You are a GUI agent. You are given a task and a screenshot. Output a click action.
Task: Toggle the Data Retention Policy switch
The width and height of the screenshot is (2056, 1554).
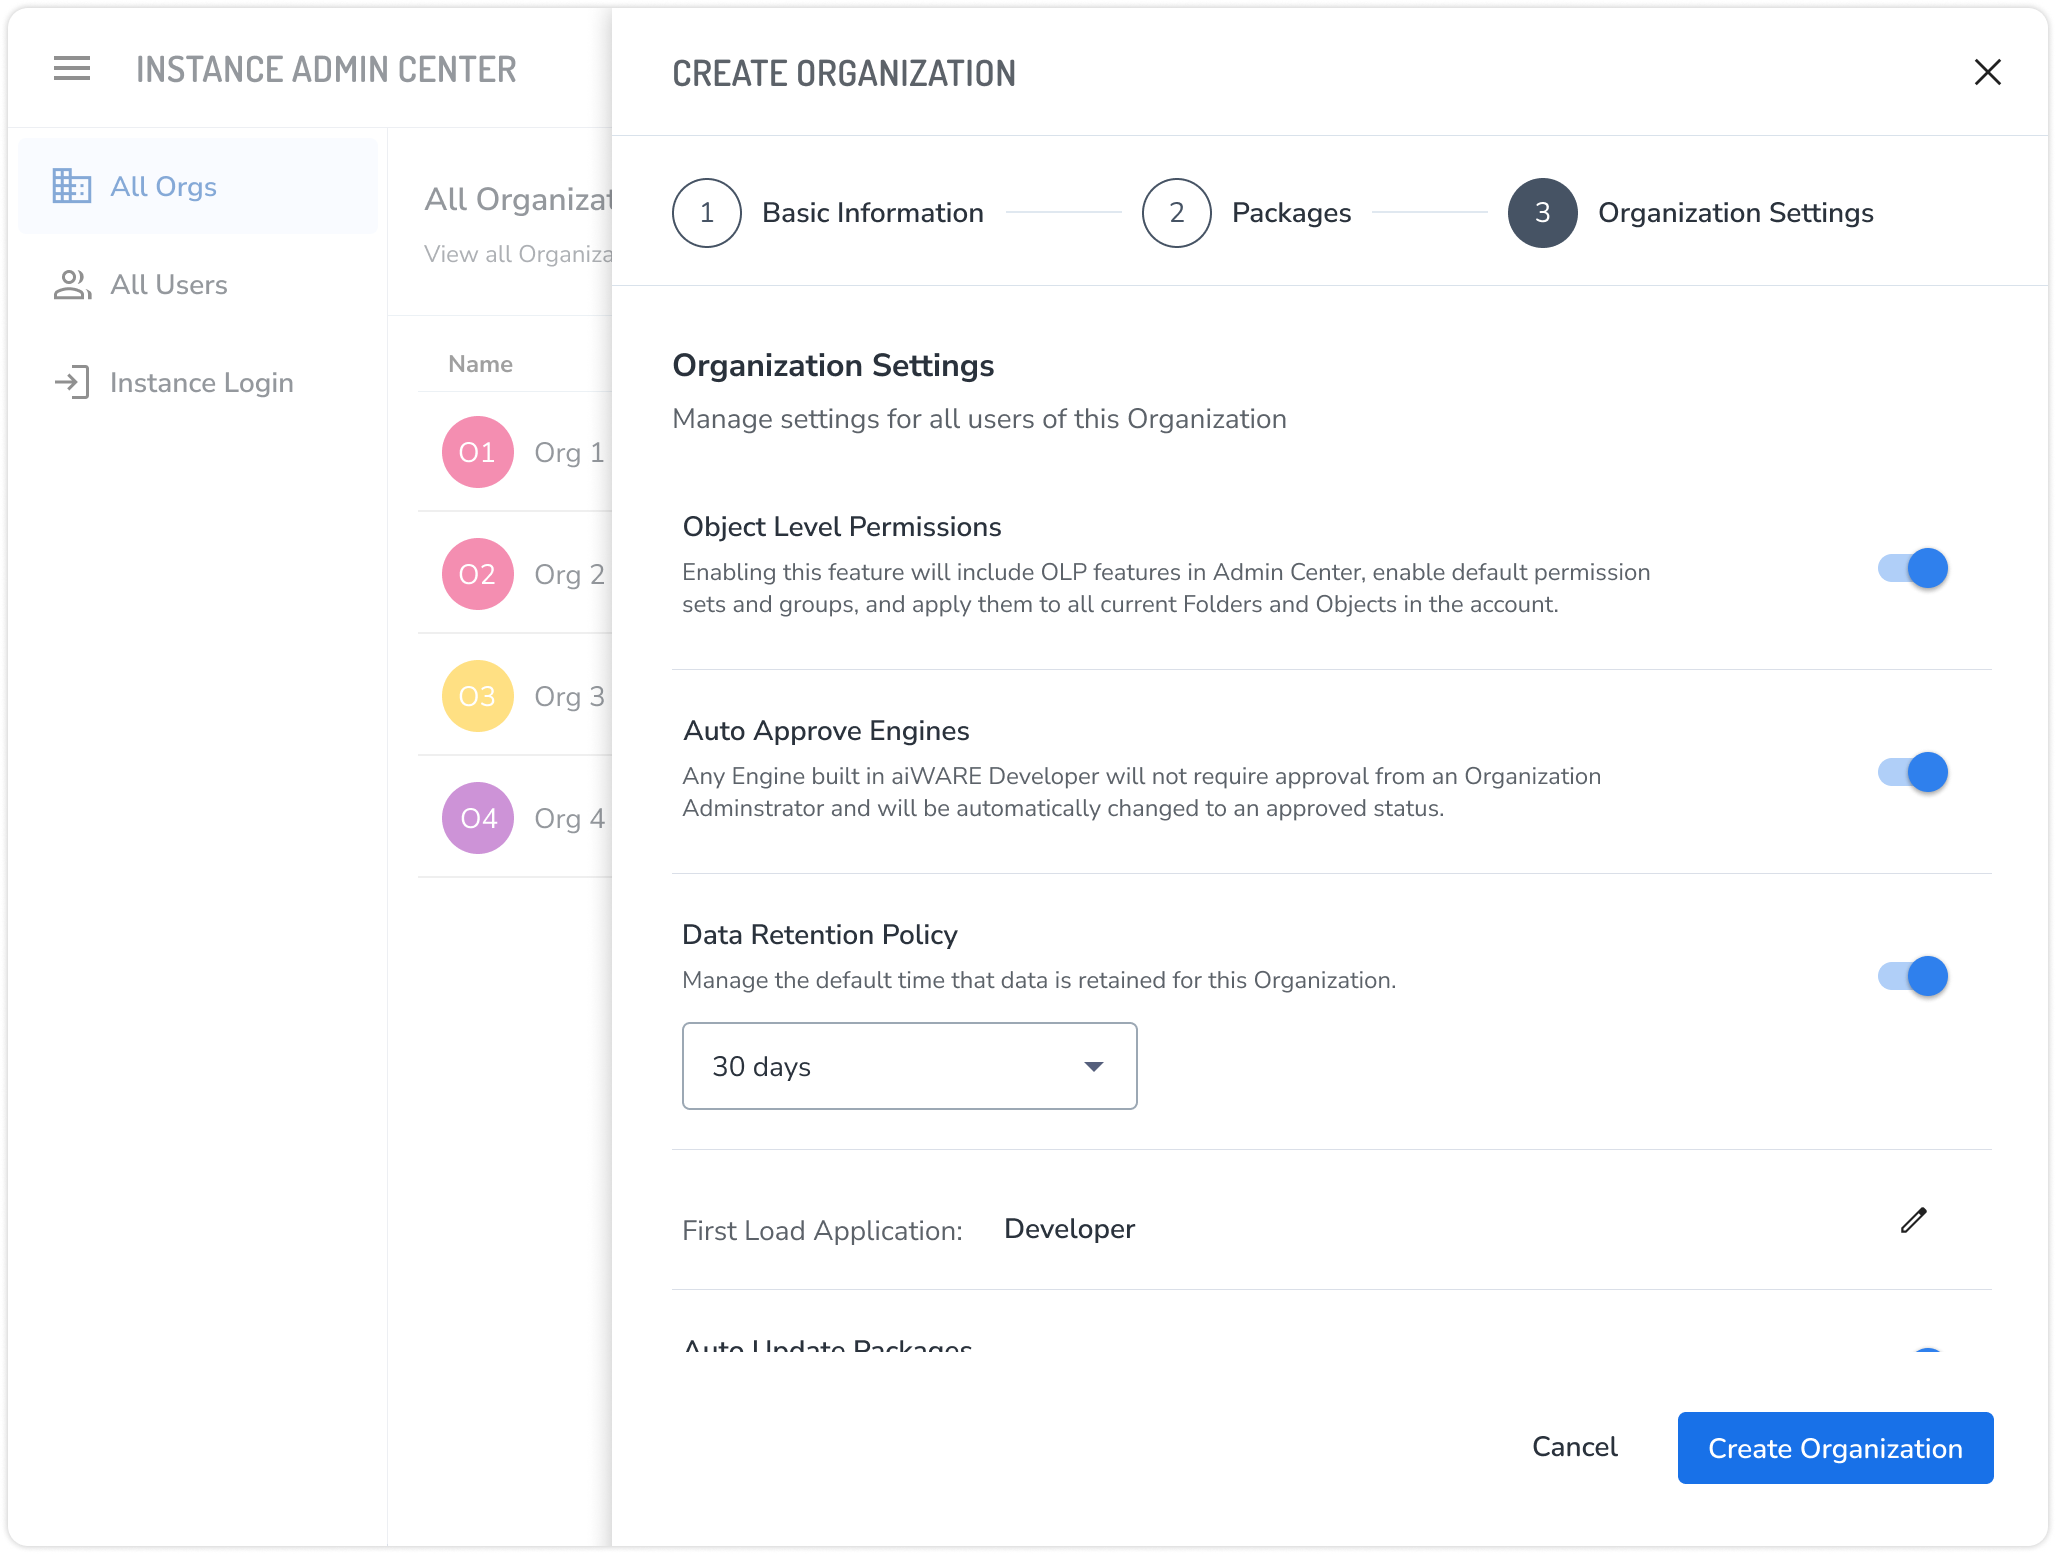(x=1912, y=976)
